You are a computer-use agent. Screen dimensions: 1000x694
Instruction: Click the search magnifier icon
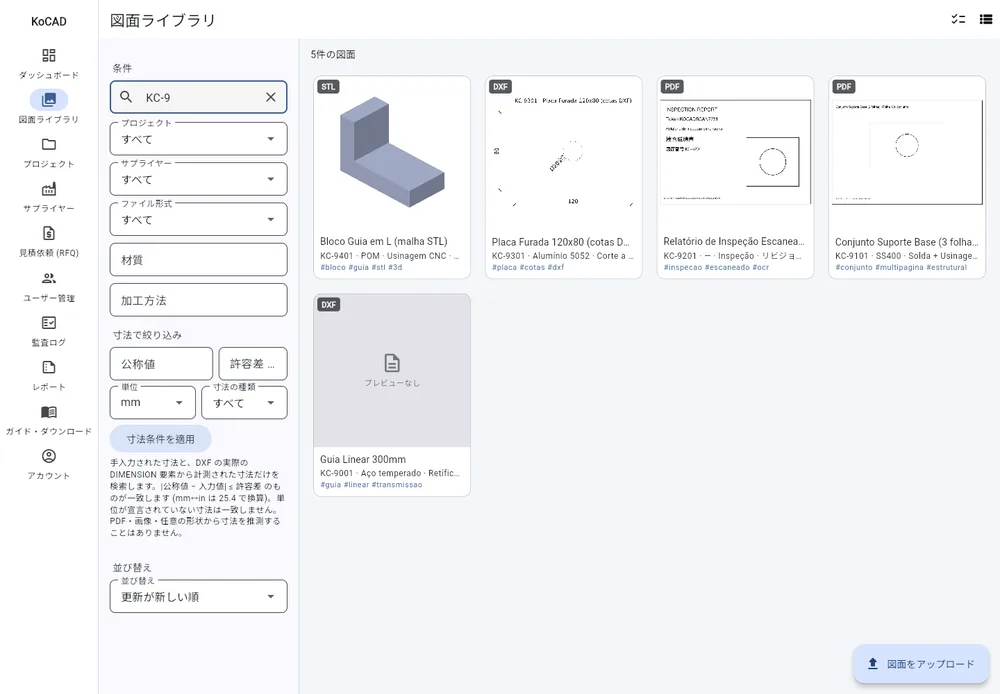pyautogui.click(x=126, y=97)
